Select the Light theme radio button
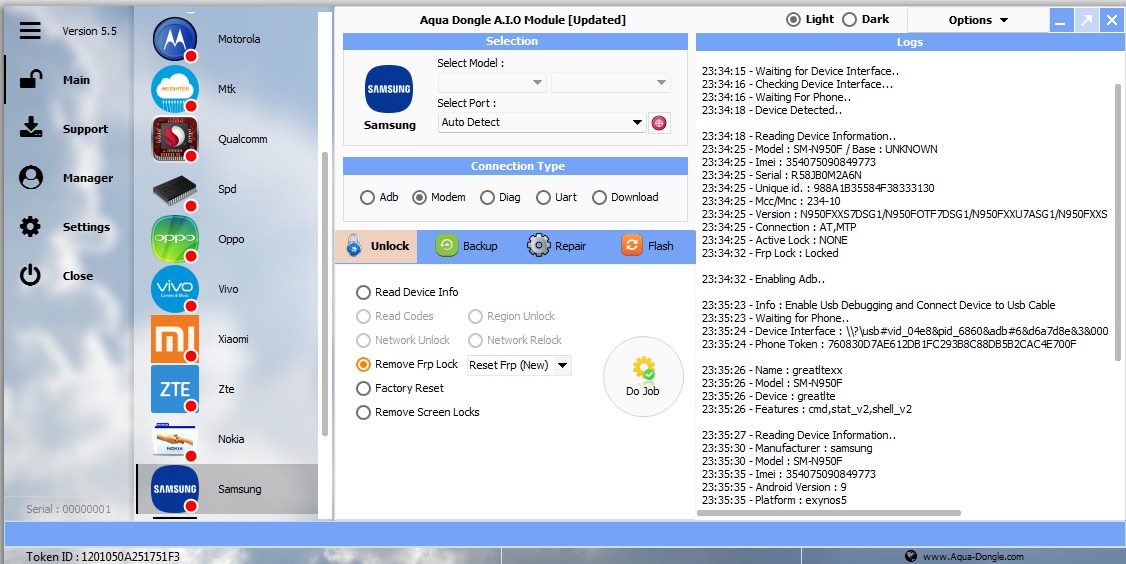The image size is (1126, 564). (x=794, y=19)
